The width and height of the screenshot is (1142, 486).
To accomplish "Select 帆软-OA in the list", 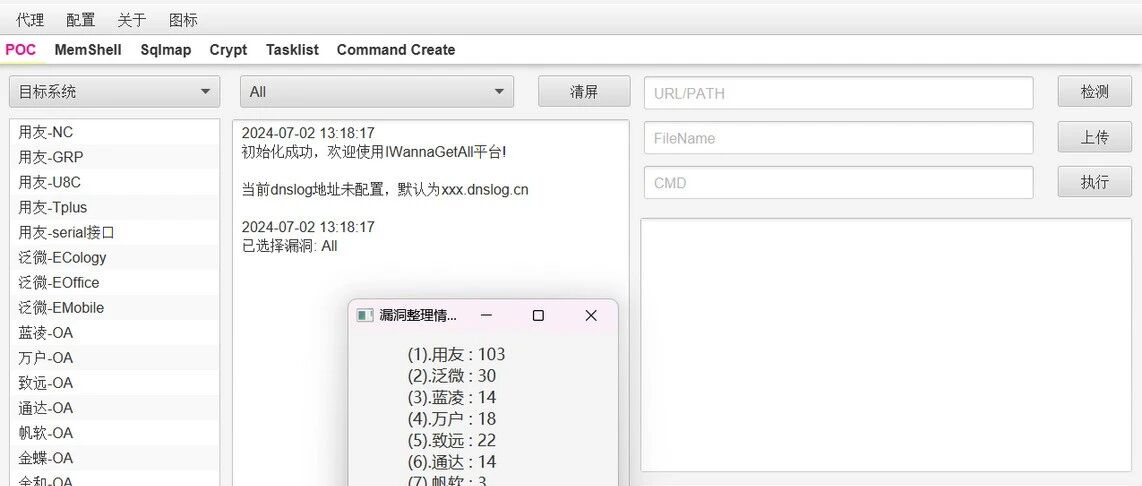I will point(114,433).
